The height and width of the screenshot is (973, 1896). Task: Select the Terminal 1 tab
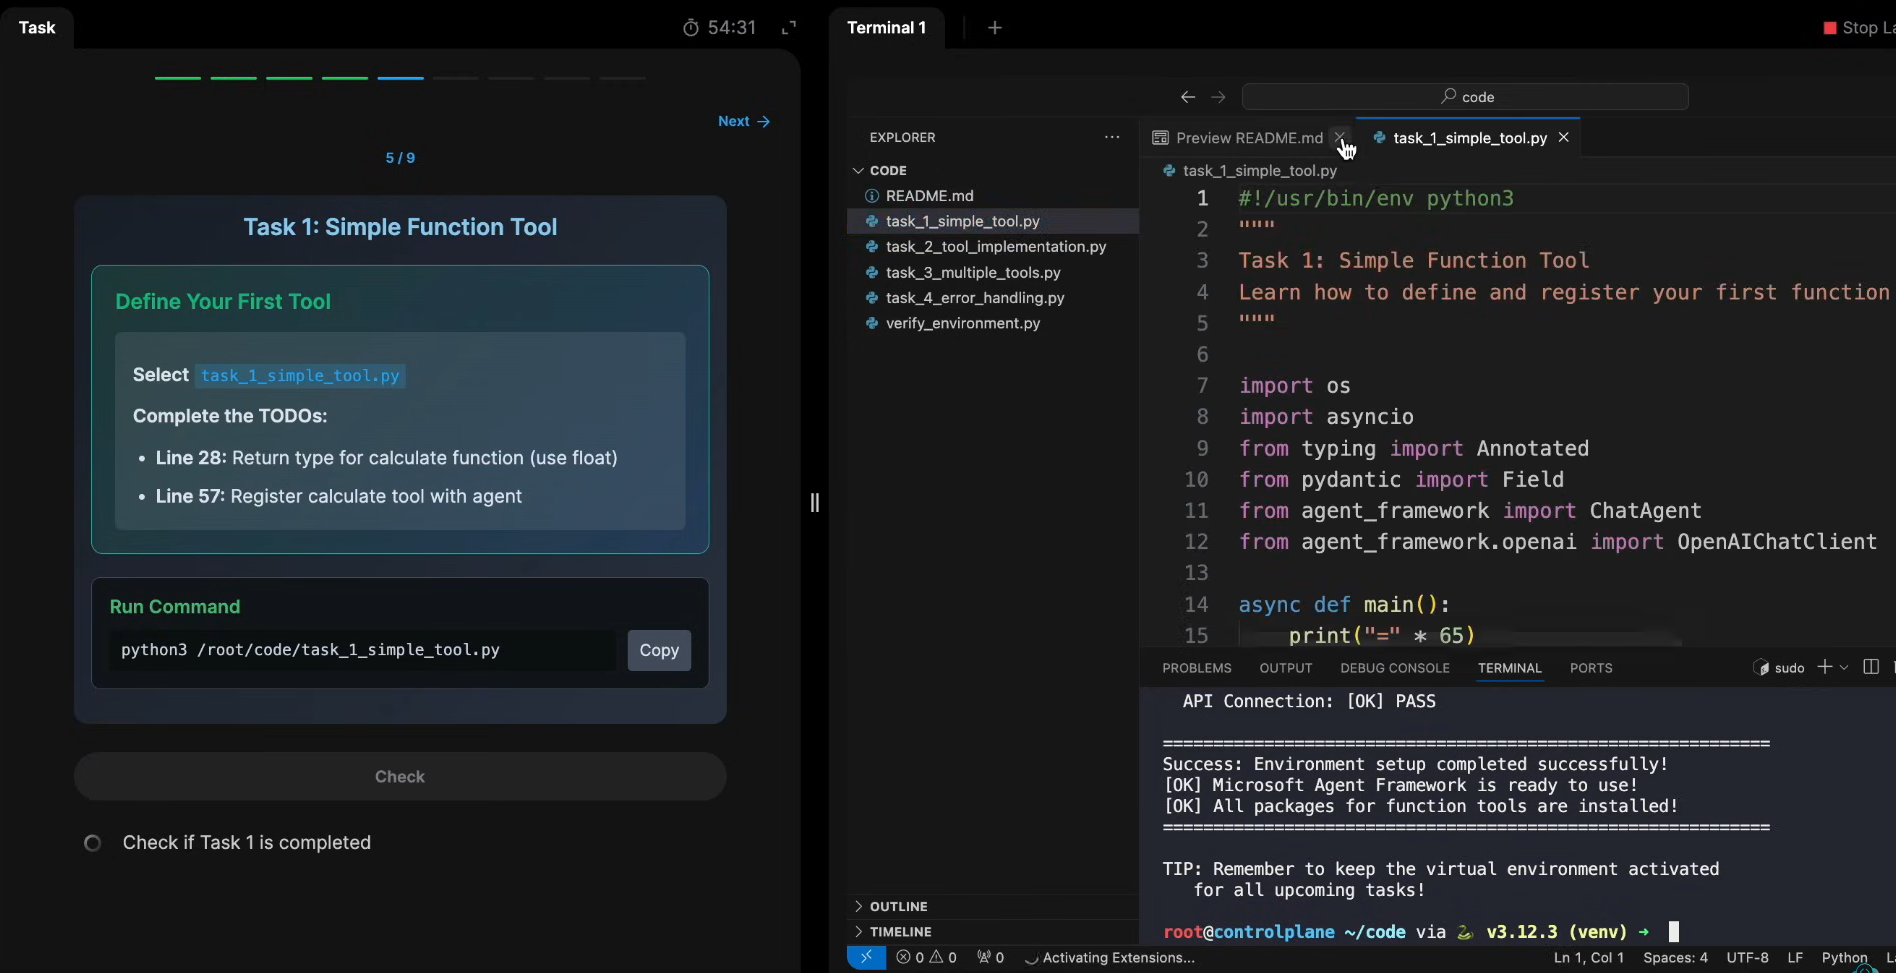click(x=887, y=28)
